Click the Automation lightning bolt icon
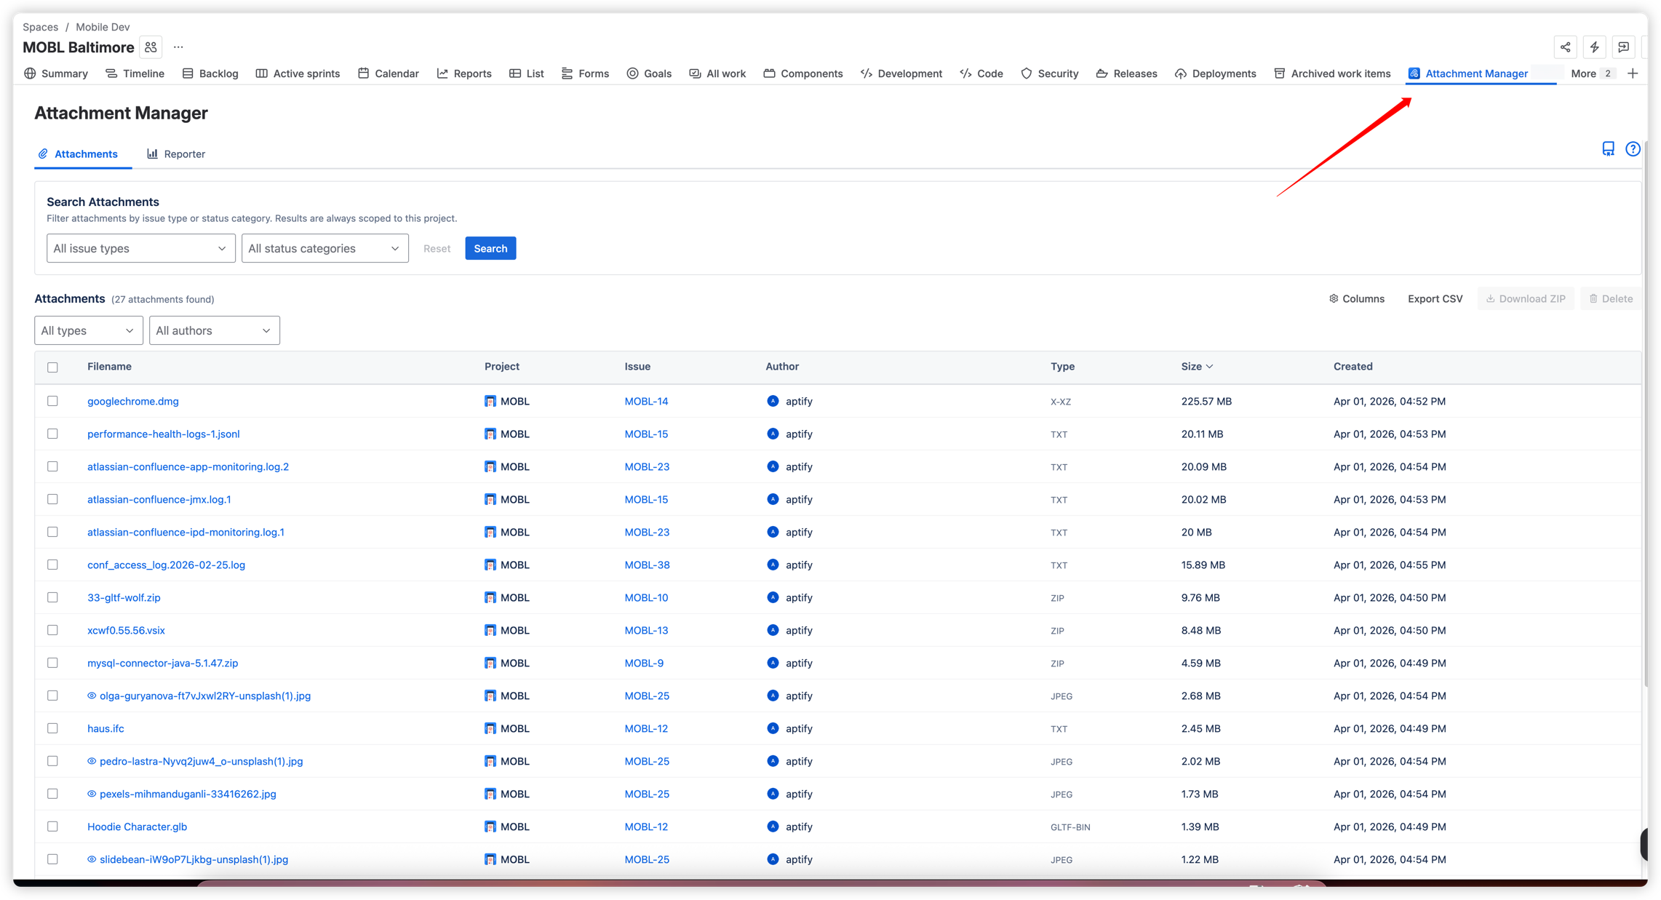 pyautogui.click(x=1594, y=46)
